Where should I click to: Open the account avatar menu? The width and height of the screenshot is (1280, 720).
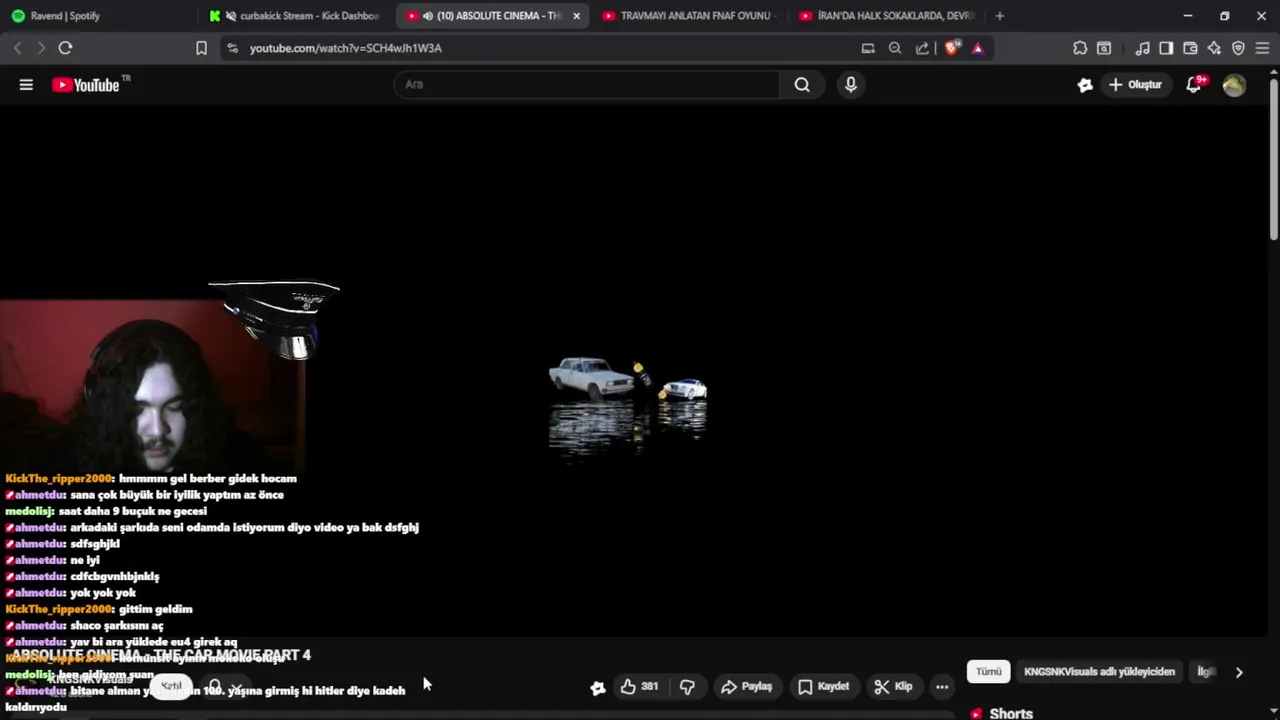1234,85
